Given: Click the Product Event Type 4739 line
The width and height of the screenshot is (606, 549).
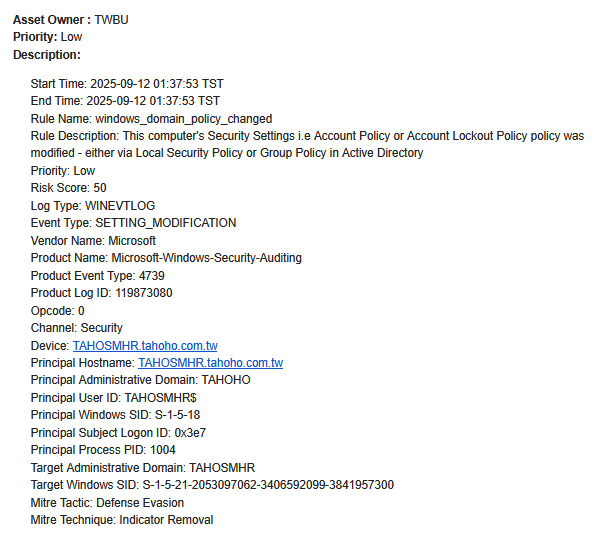Looking at the screenshot, I should [x=98, y=275].
